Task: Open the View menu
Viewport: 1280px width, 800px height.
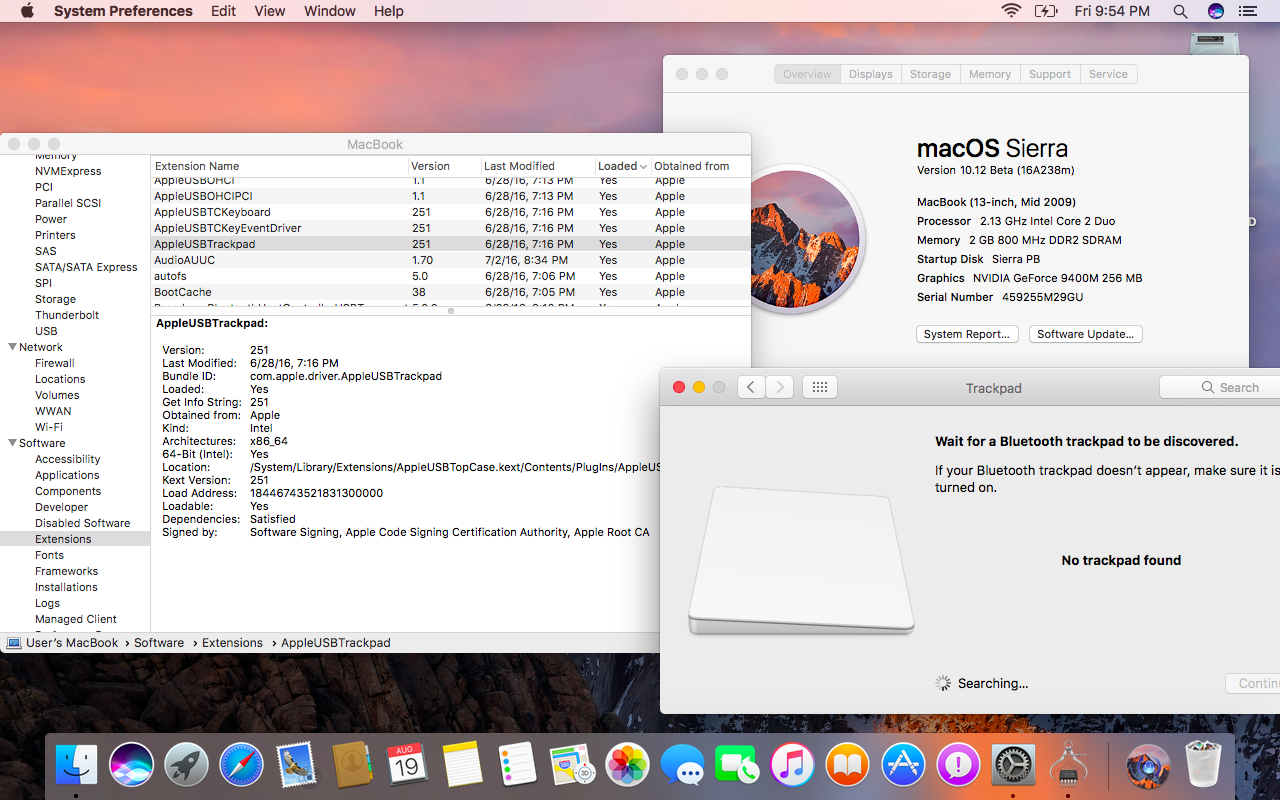Action: (270, 11)
